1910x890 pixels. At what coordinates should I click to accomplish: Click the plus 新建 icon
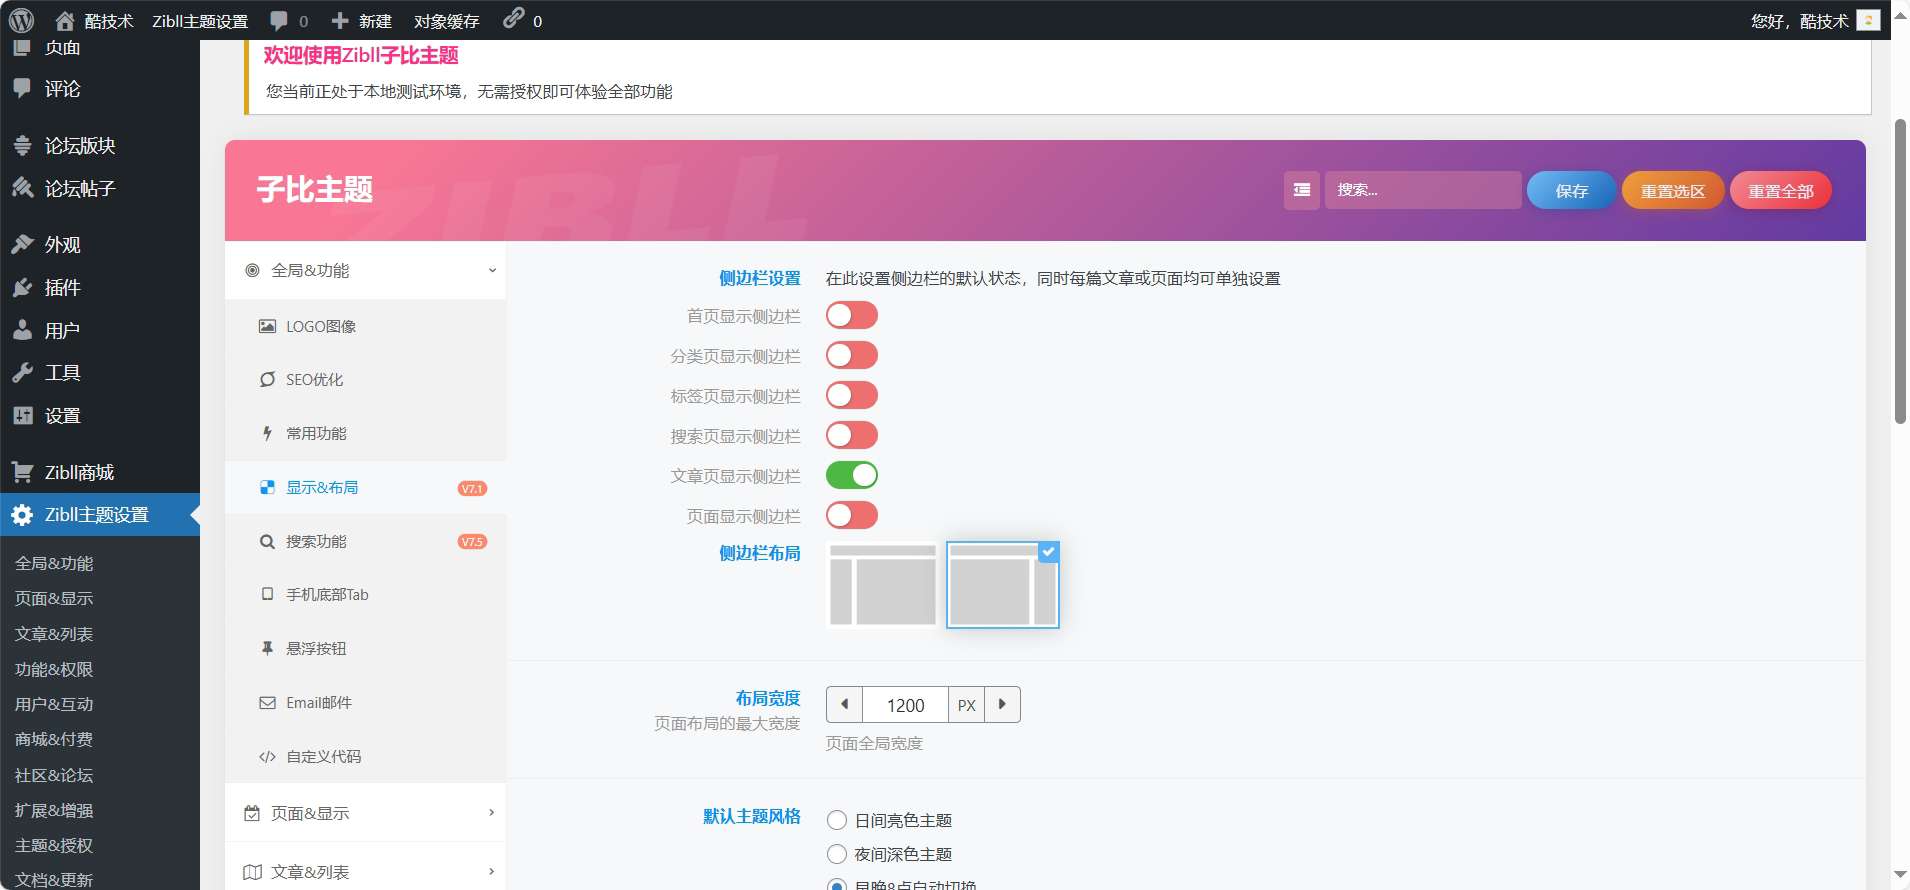[x=340, y=20]
